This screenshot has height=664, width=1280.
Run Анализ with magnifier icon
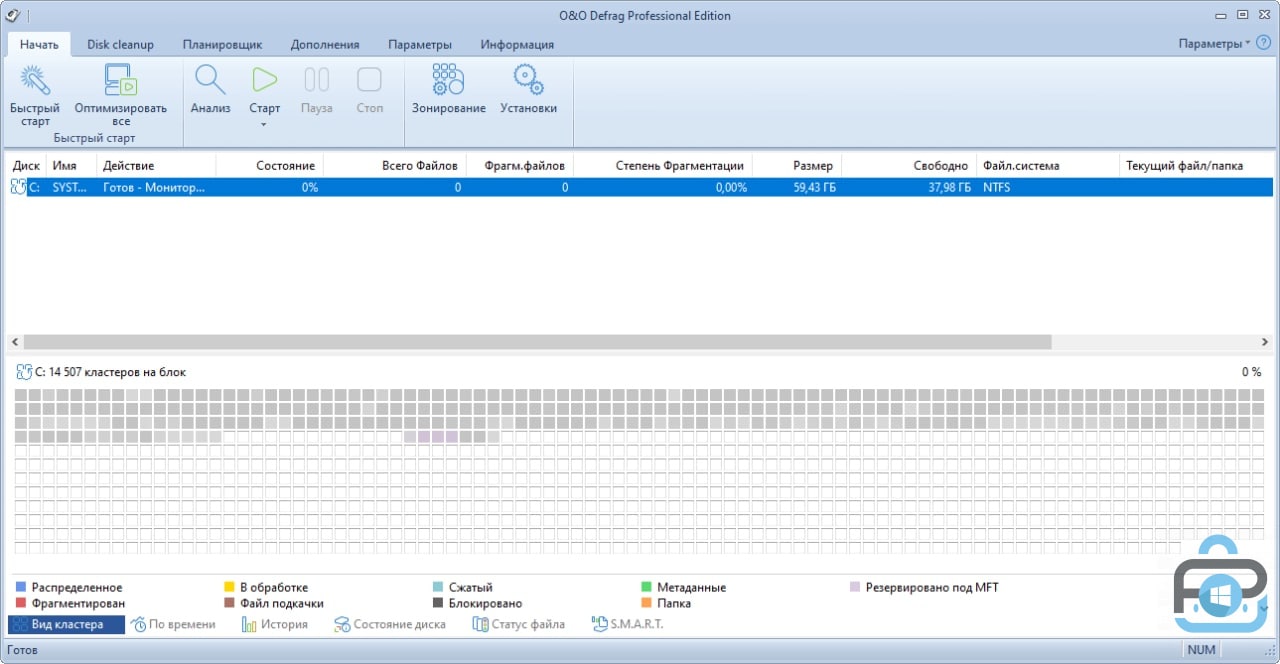pyautogui.click(x=210, y=80)
